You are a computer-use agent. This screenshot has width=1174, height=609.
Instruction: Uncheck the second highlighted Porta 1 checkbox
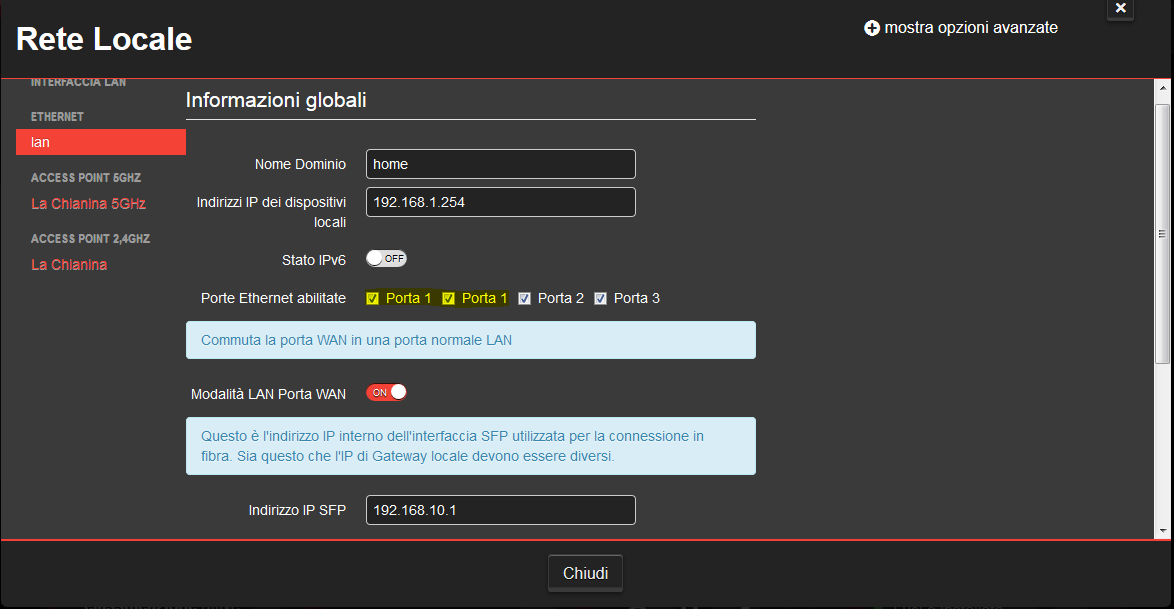[x=448, y=297]
